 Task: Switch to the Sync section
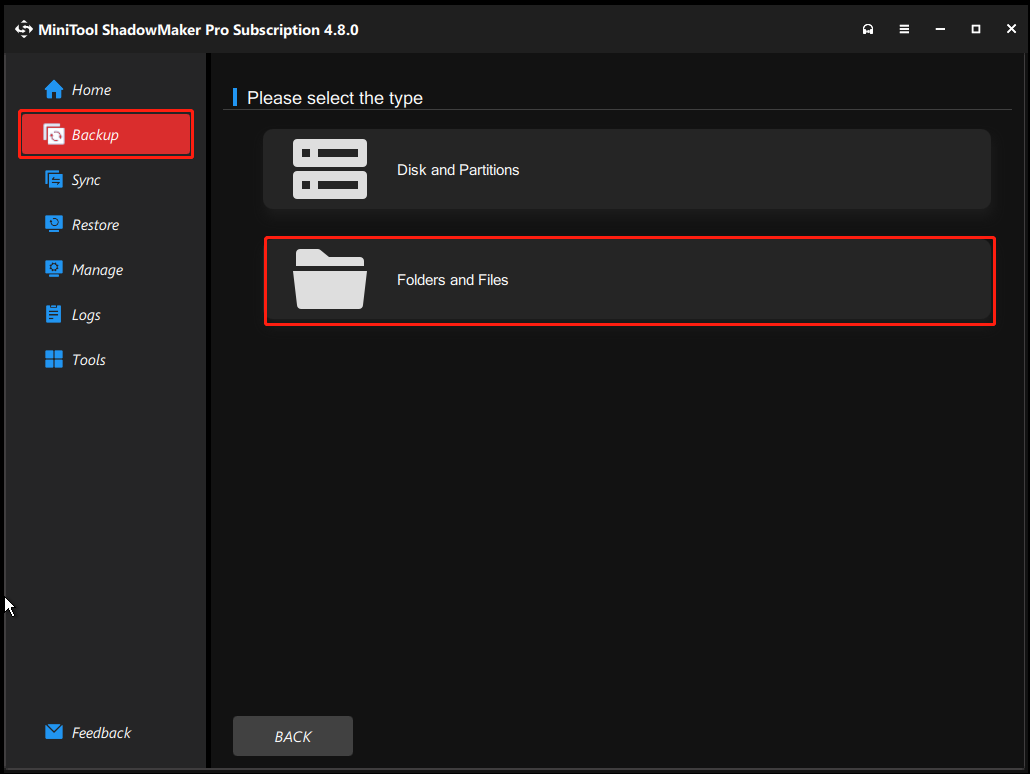point(86,179)
